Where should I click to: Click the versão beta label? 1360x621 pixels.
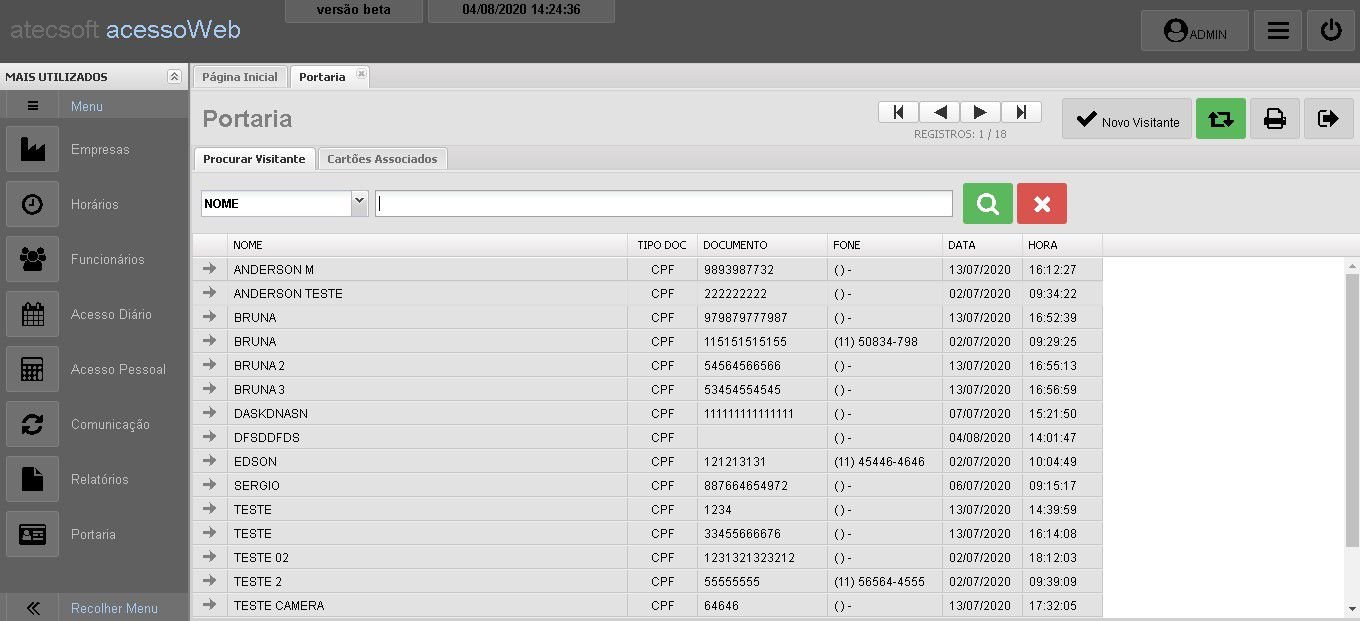[x=354, y=10]
